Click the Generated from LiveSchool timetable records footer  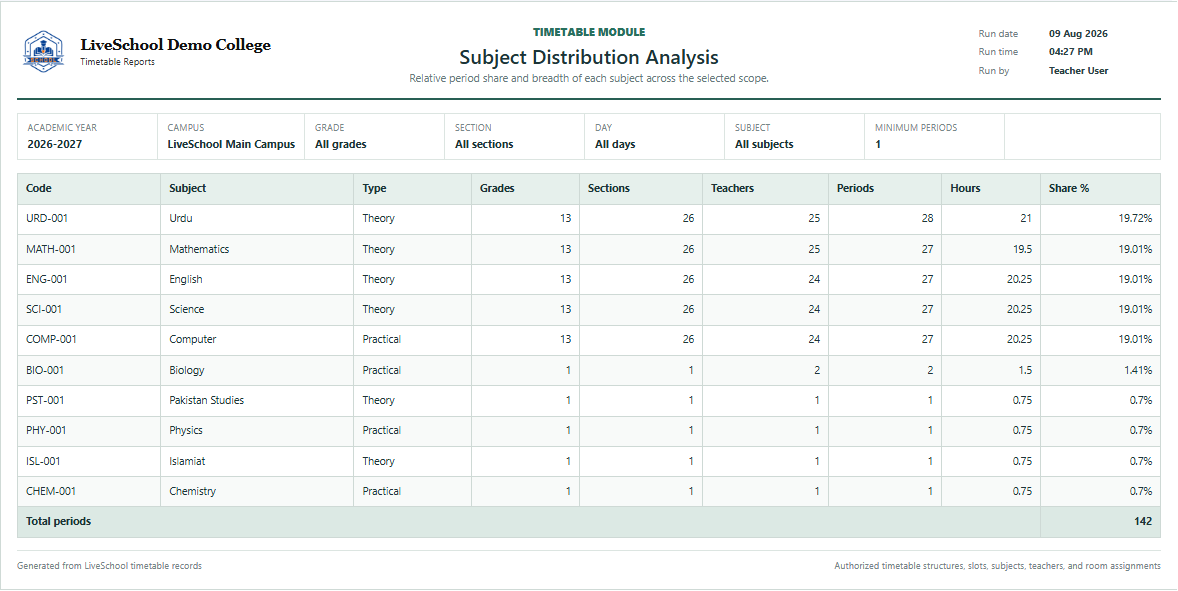110,566
